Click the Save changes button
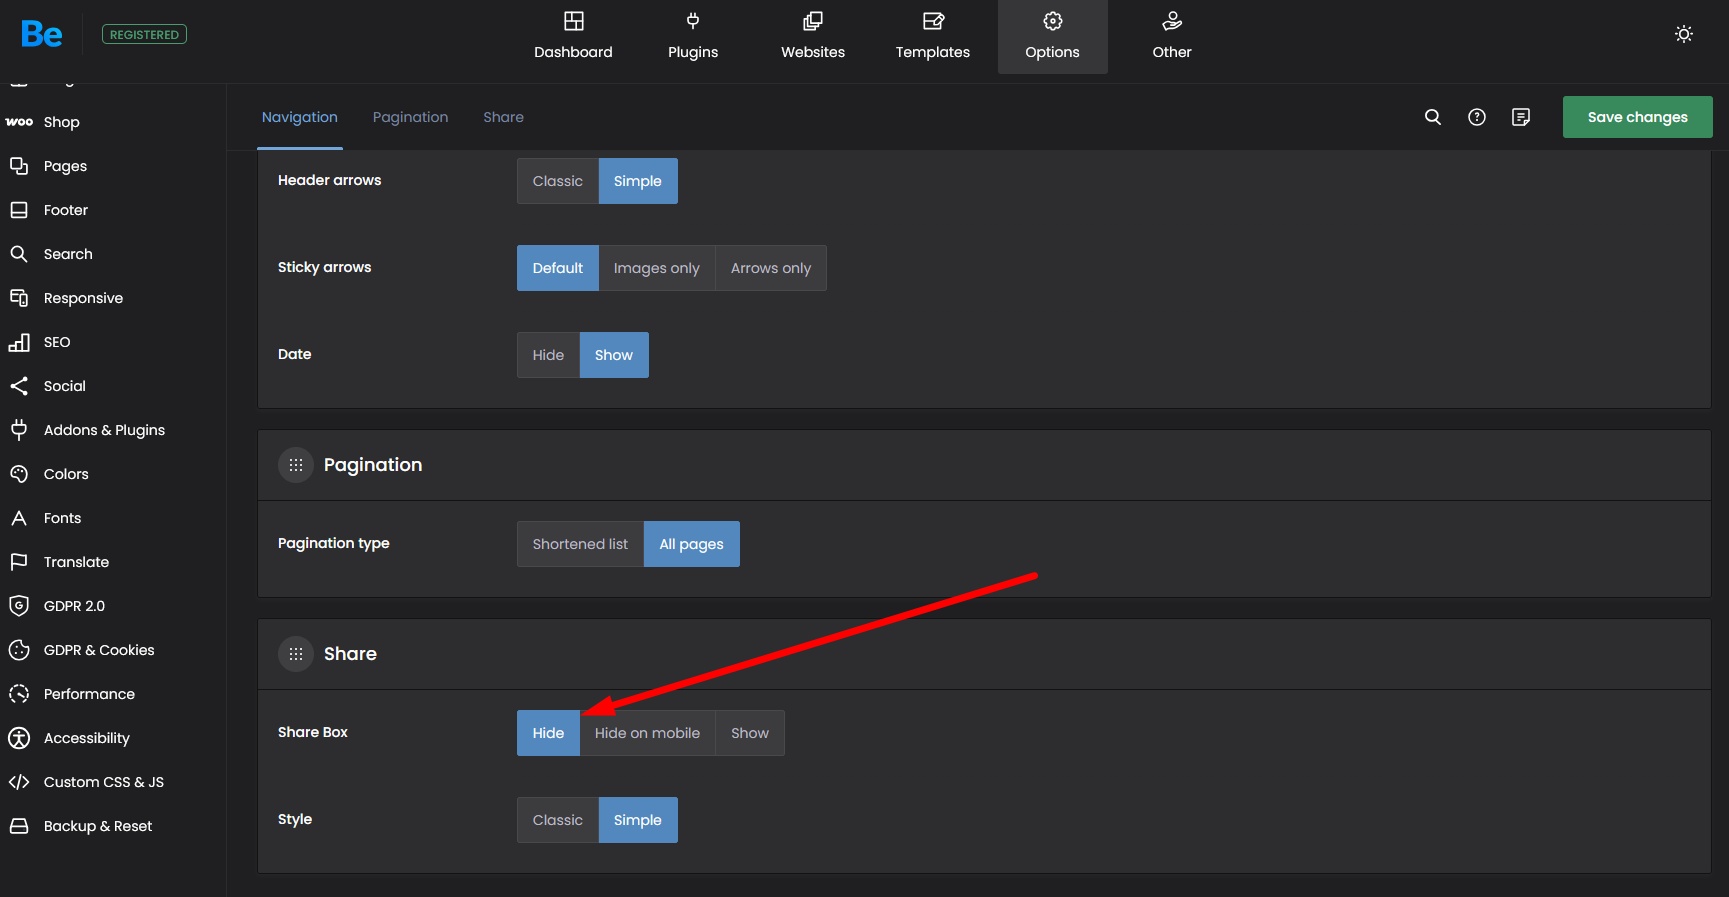Viewport: 1729px width, 897px height. (1637, 117)
